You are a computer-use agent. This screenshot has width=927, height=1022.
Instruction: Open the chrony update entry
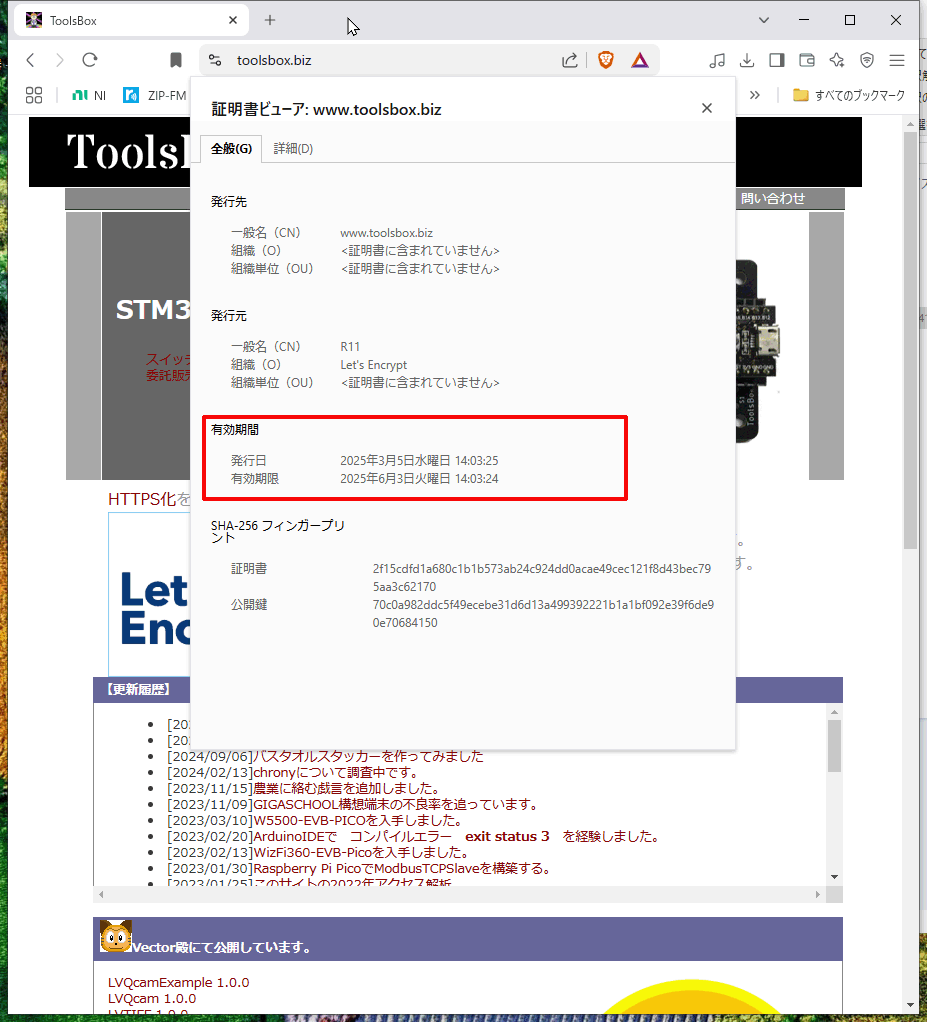point(335,772)
